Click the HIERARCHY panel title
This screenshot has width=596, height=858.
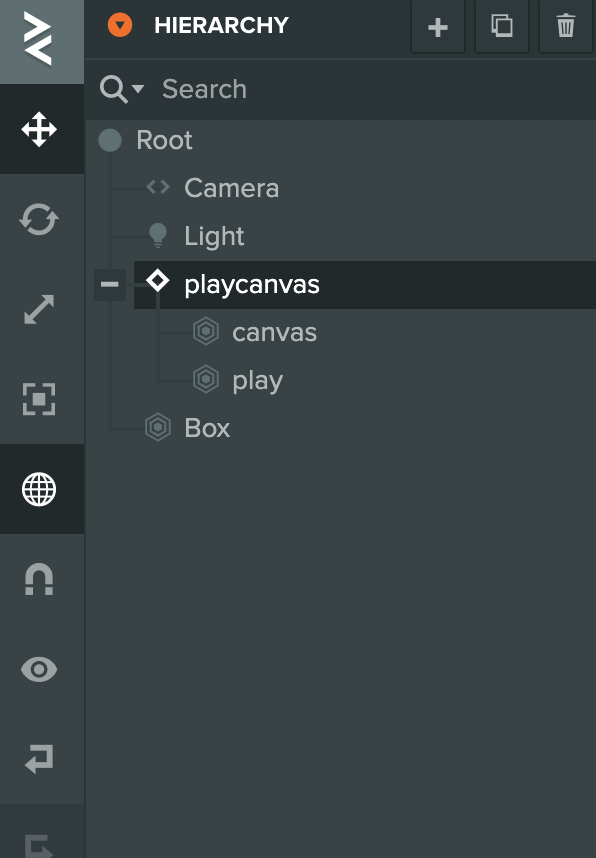[225, 27]
